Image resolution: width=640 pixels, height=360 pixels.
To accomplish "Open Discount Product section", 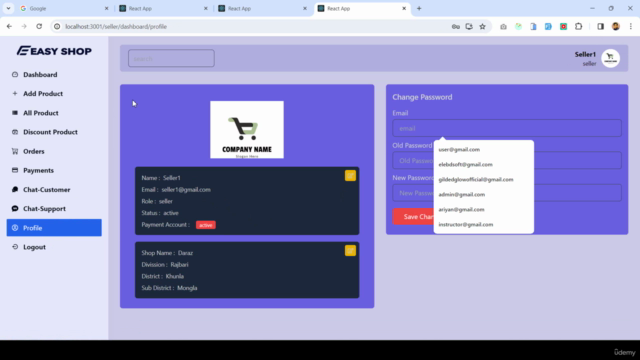I will pos(50,132).
